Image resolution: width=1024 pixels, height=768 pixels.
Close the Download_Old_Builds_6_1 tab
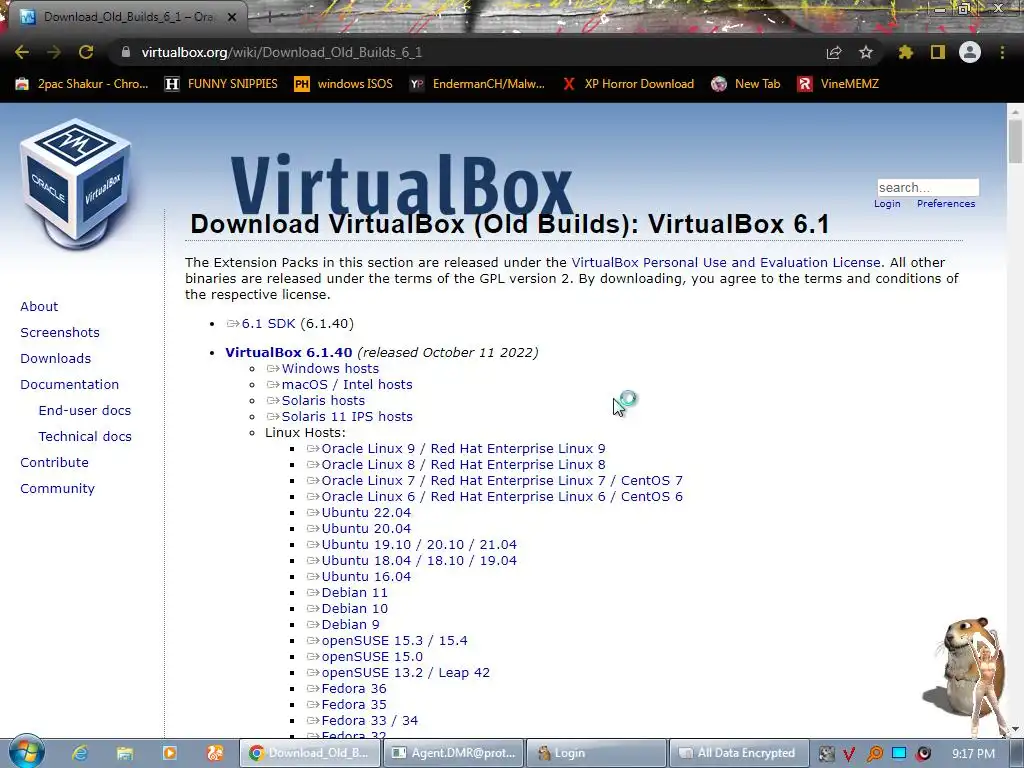coord(232,17)
